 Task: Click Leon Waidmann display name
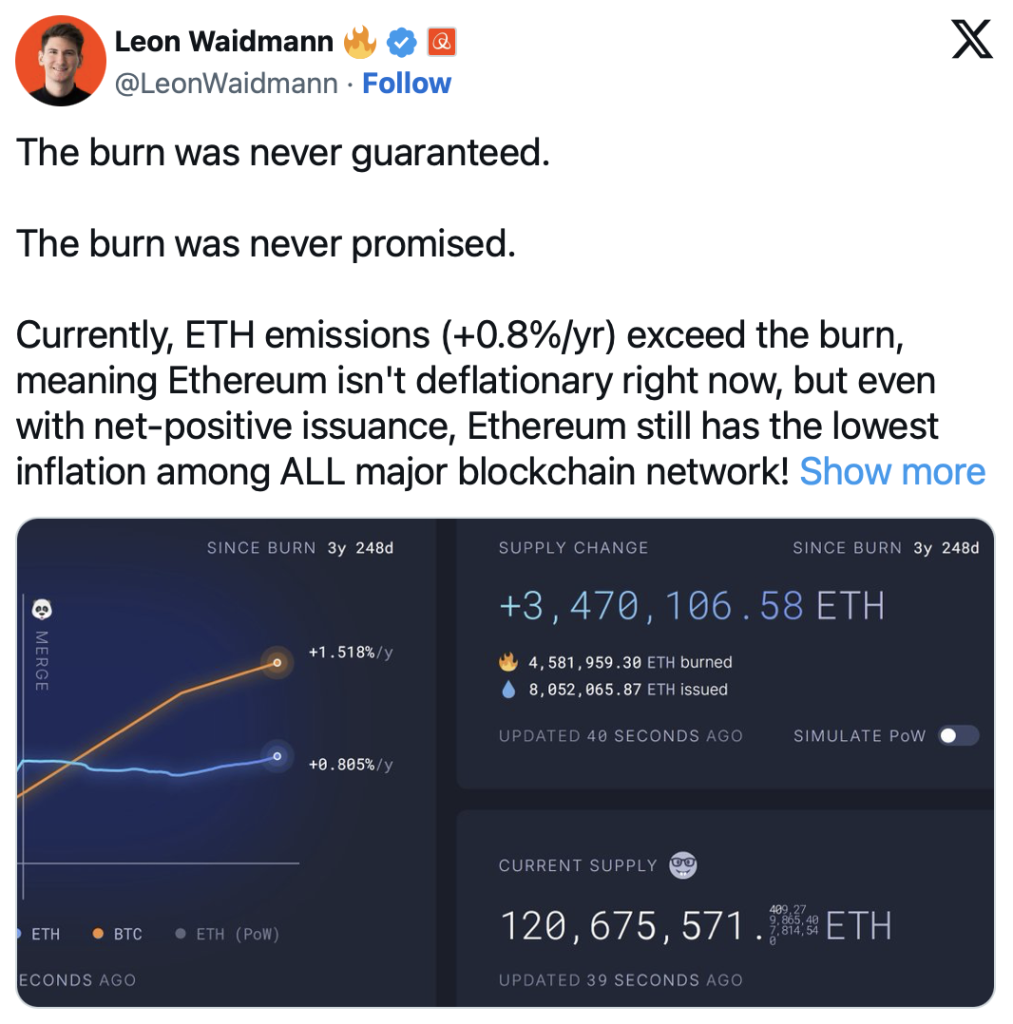pyautogui.click(x=224, y=42)
